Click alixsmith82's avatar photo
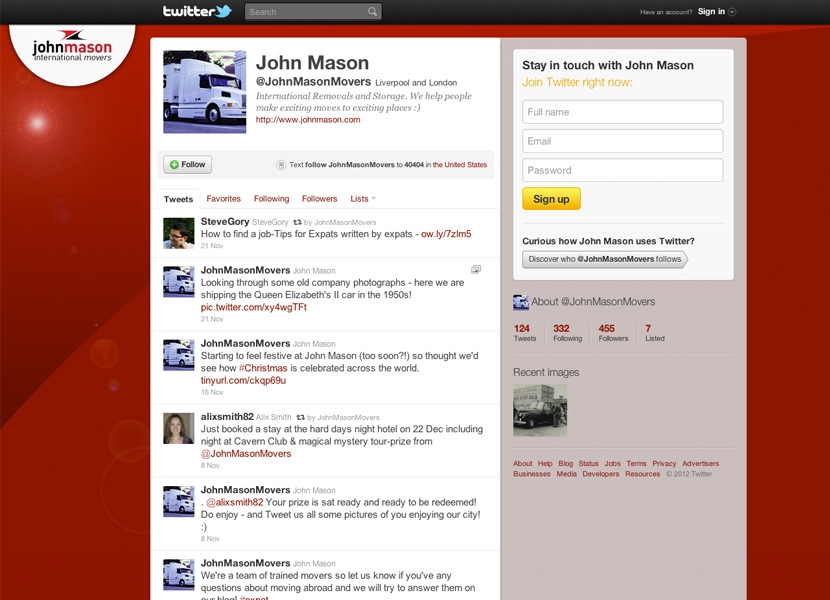830x600 pixels. click(x=178, y=428)
